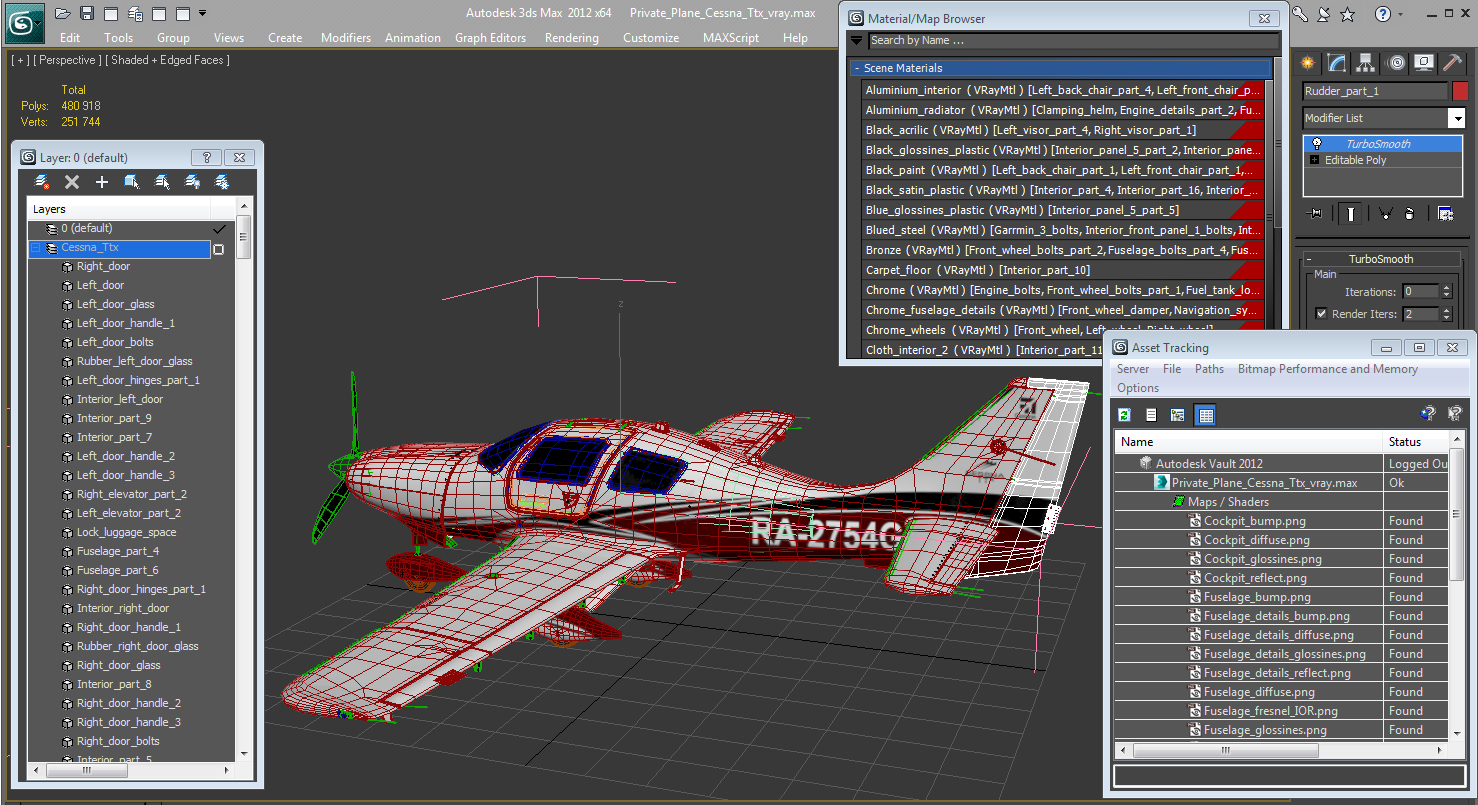Click the Status column header in Asset Tracking
This screenshot has width=1478, height=805.
1416,441
